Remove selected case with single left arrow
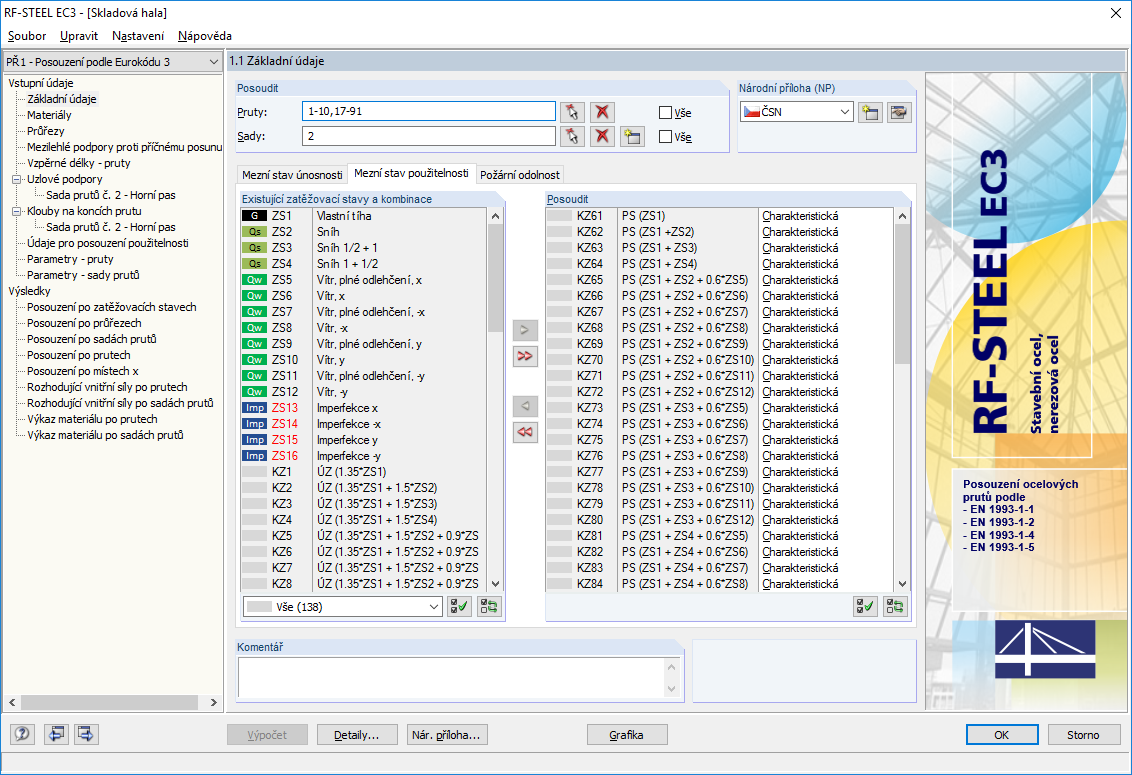Image resolution: width=1132 pixels, height=775 pixels. pyautogui.click(x=525, y=406)
